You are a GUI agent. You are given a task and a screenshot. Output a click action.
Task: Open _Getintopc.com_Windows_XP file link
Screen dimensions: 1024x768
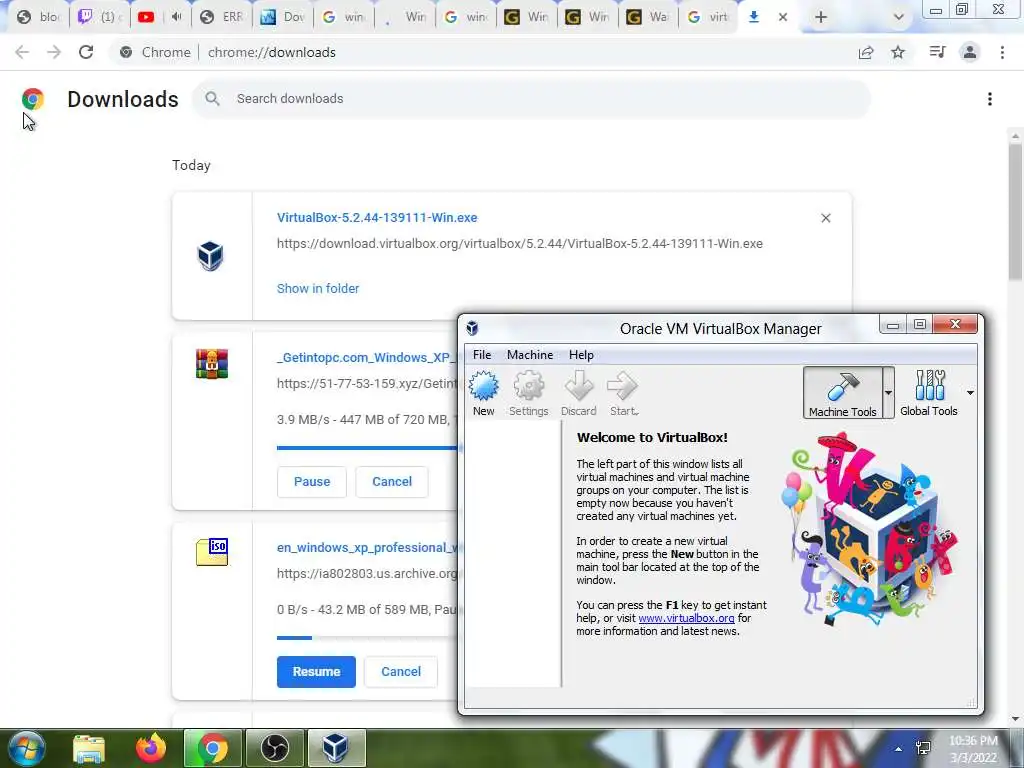pos(367,357)
